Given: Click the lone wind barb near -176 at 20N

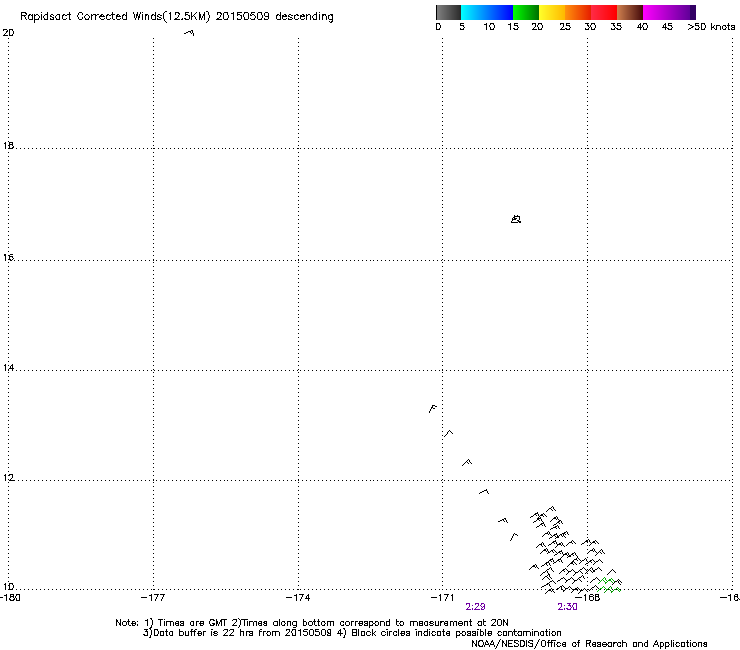Looking at the screenshot, I should pyautogui.click(x=189, y=33).
